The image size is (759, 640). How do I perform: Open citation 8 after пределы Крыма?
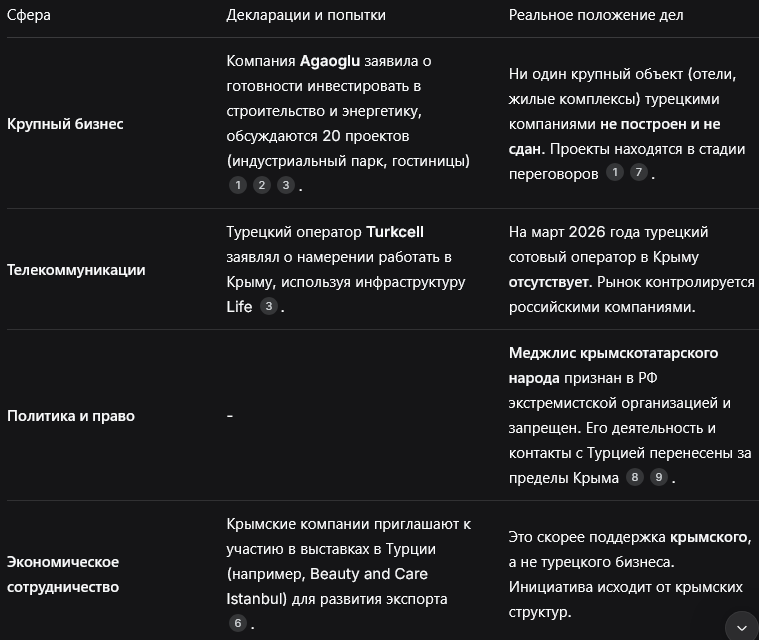point(635,477)
